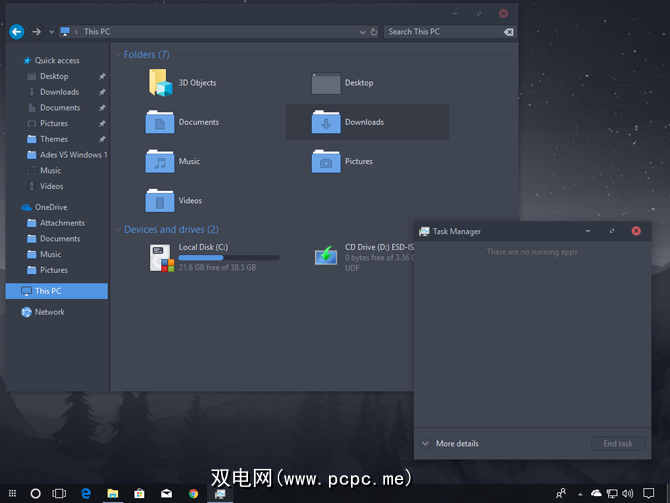Click the Task View taskbar icon
The width and height of the screenshot is (670, 503).
click(x=59, y=493)
